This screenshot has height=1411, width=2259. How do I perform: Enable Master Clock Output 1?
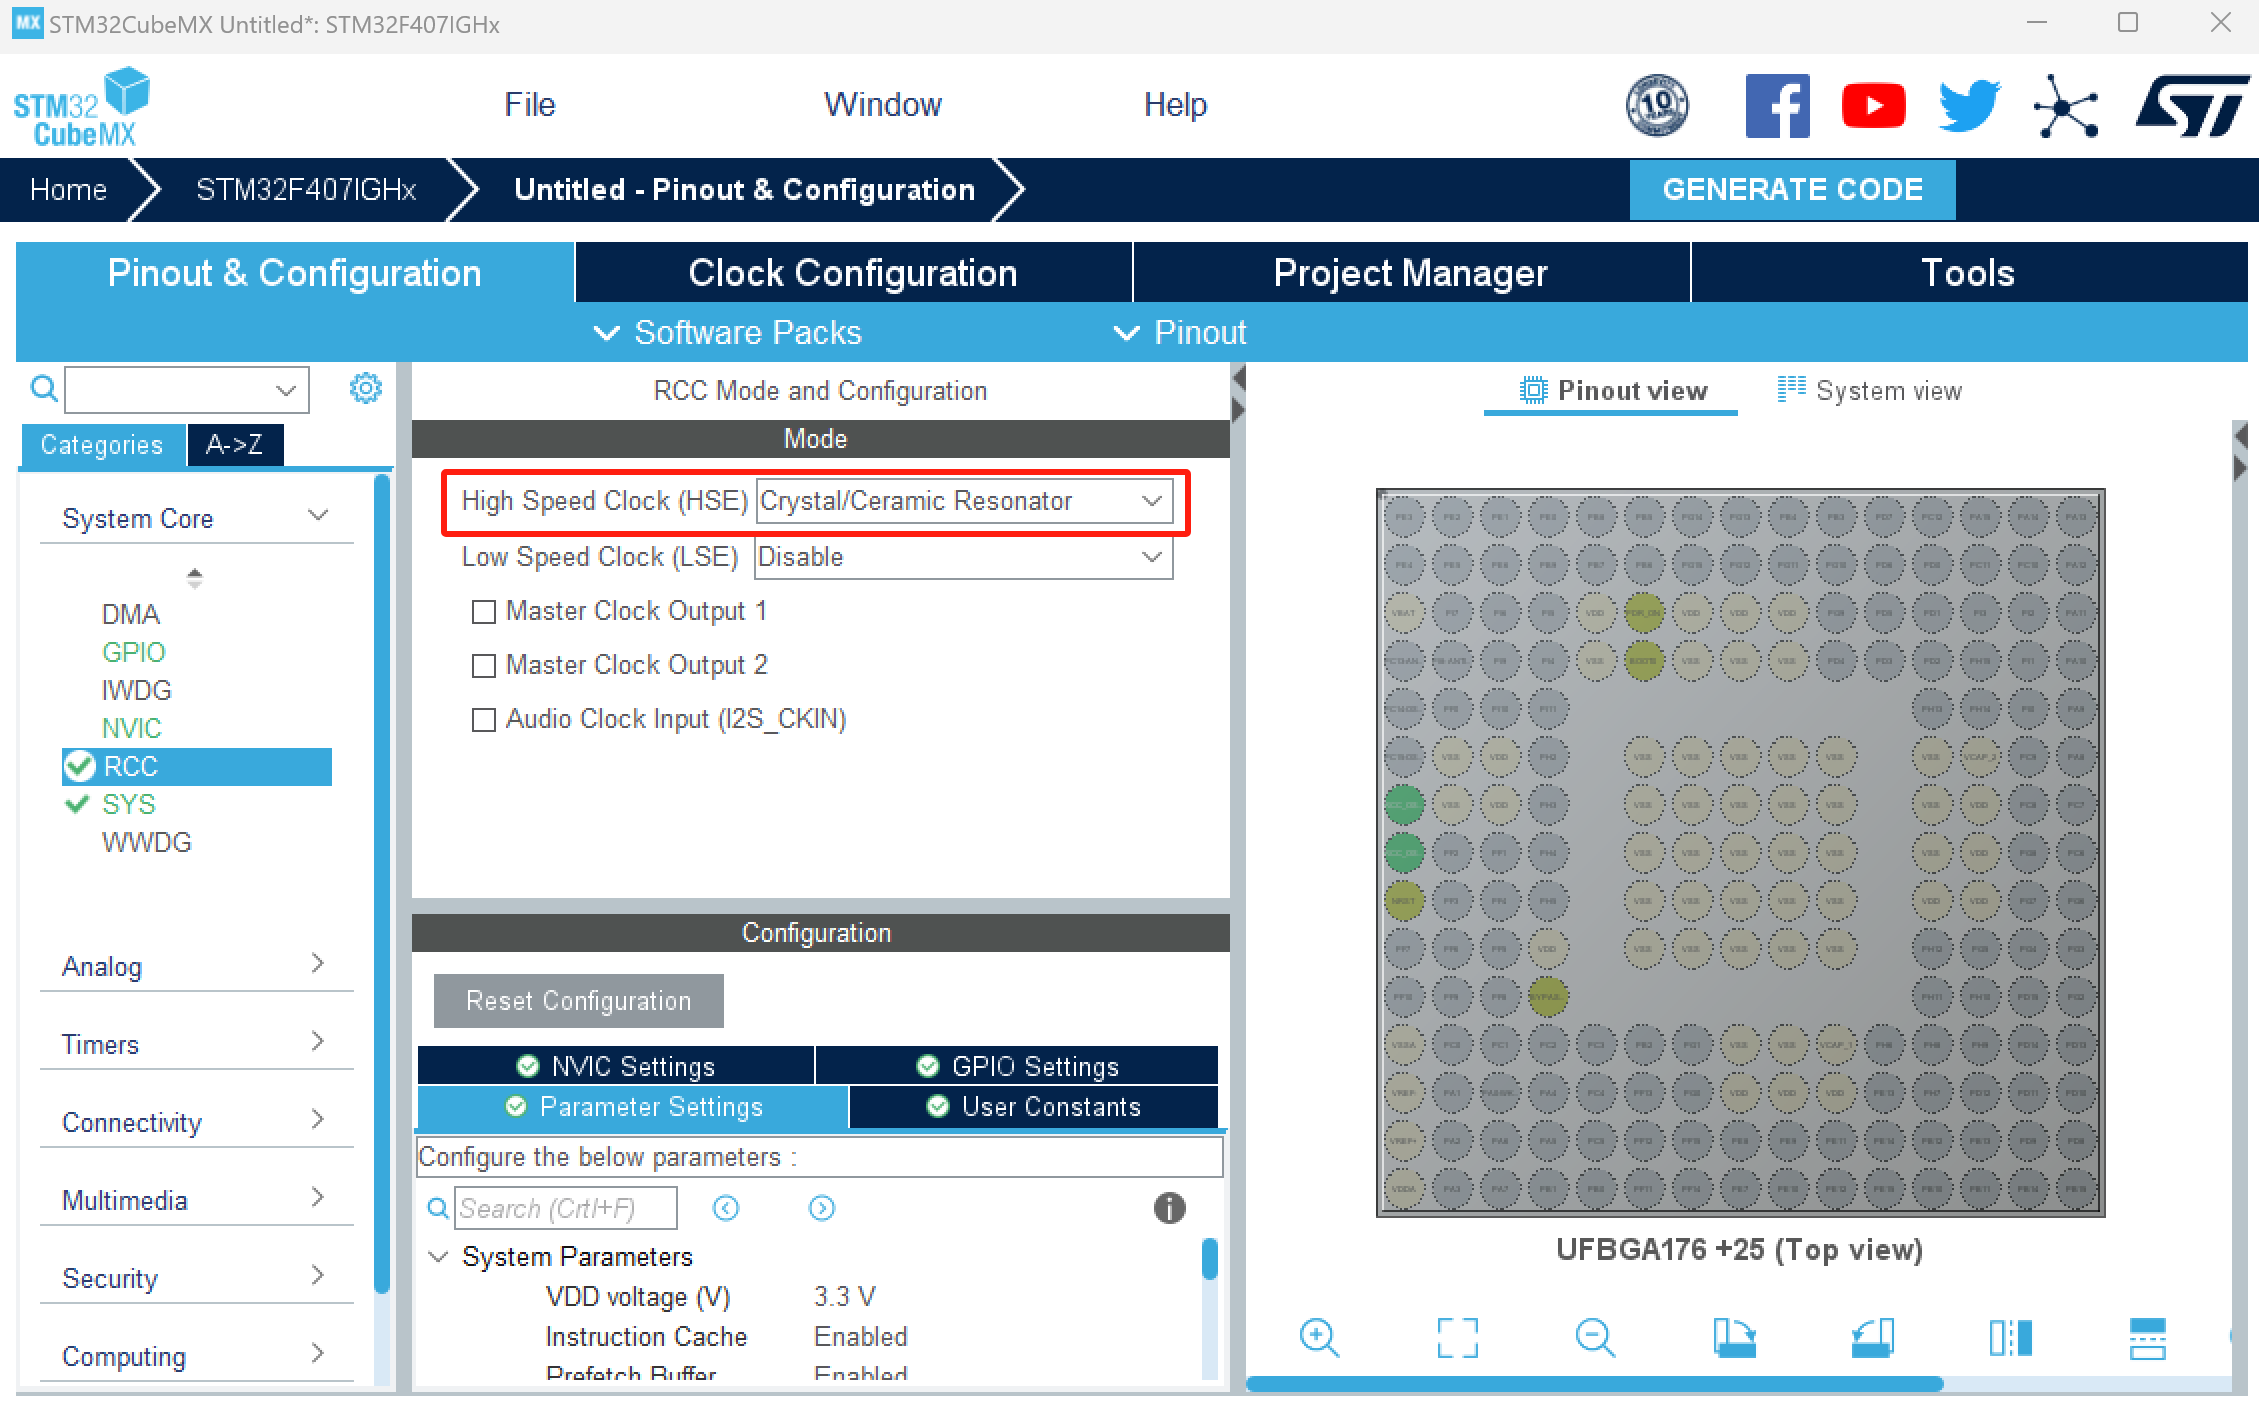tap(484, 612)
